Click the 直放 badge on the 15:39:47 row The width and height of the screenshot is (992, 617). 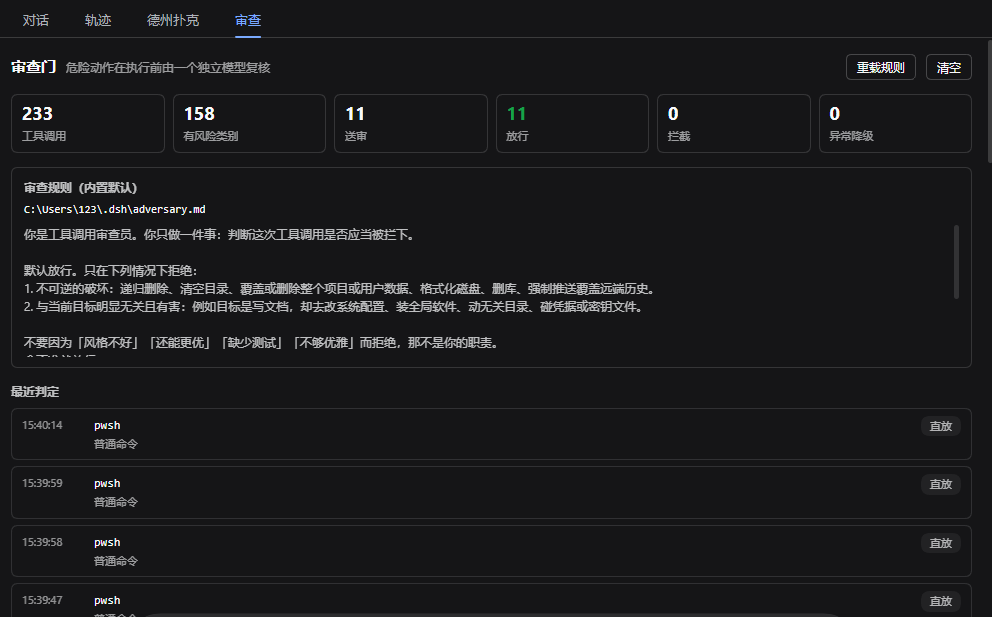941,601
